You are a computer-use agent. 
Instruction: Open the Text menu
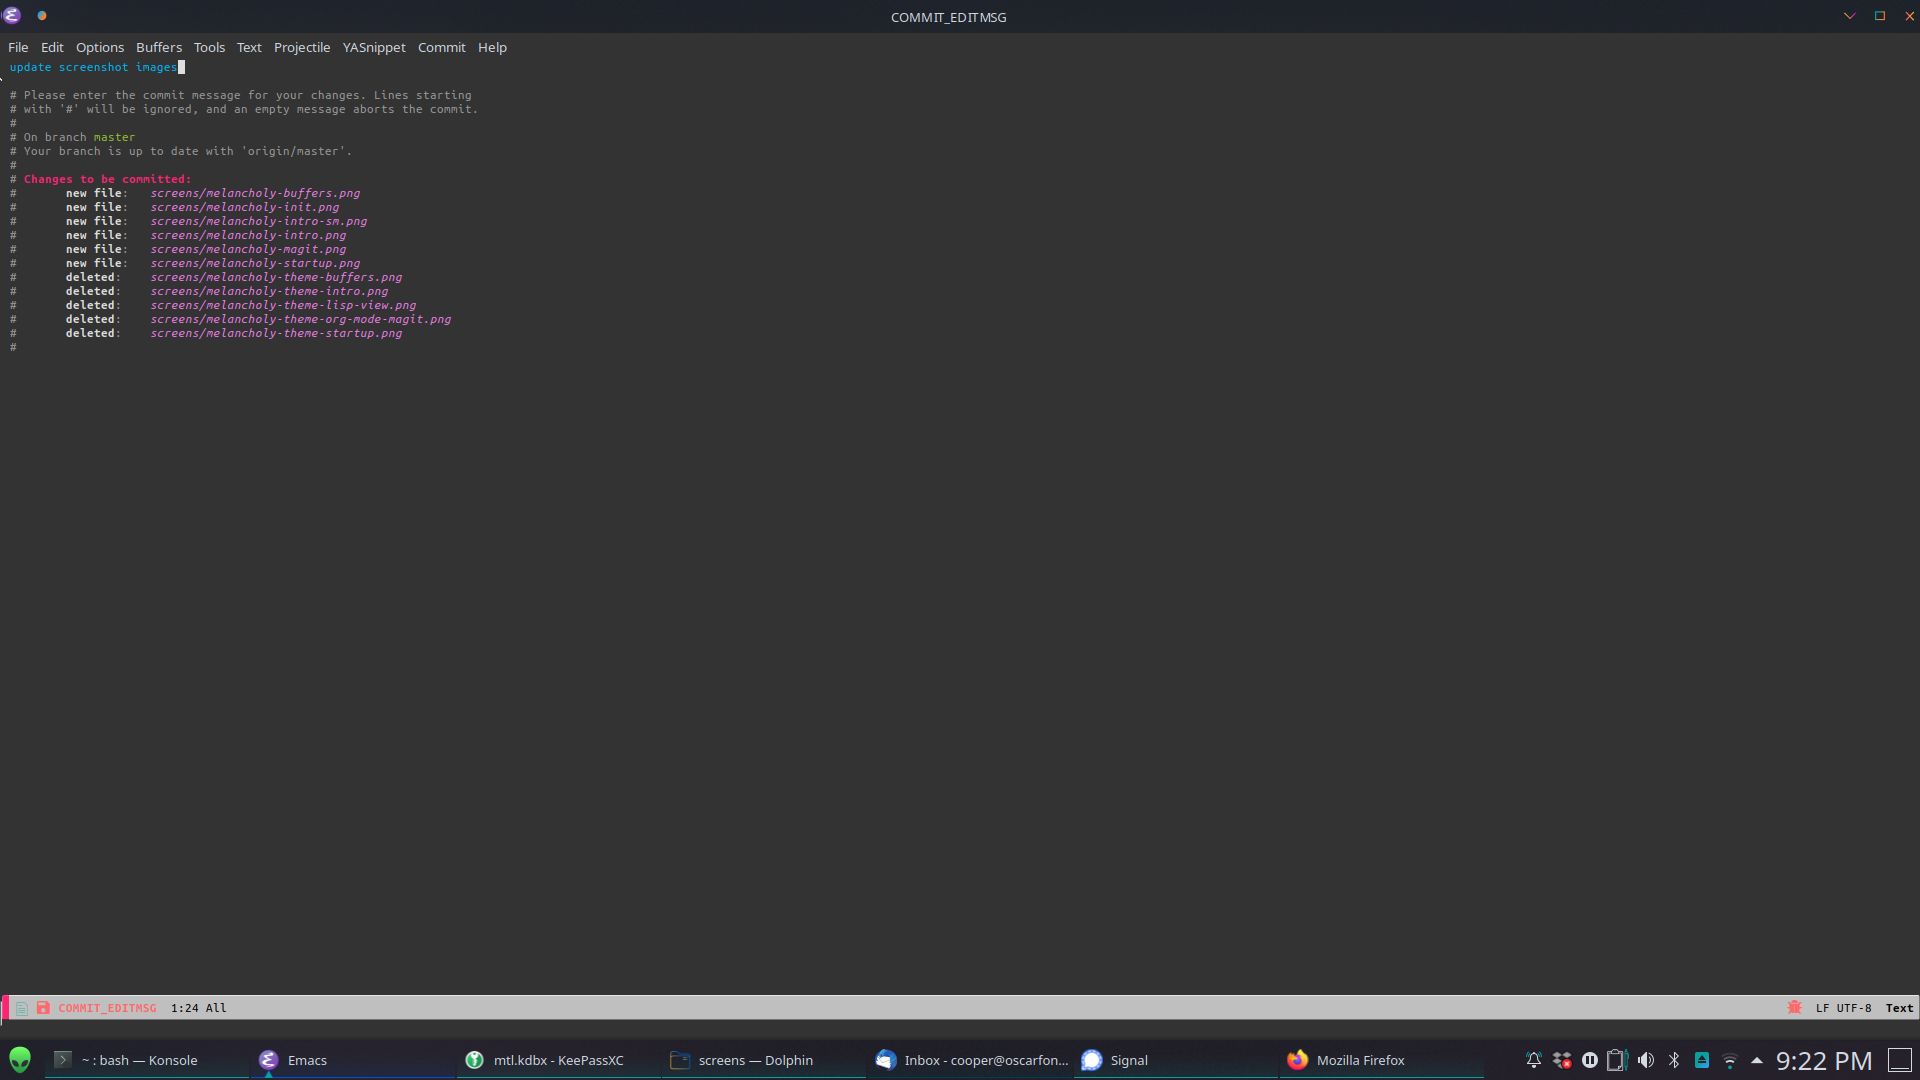(249, 47)
